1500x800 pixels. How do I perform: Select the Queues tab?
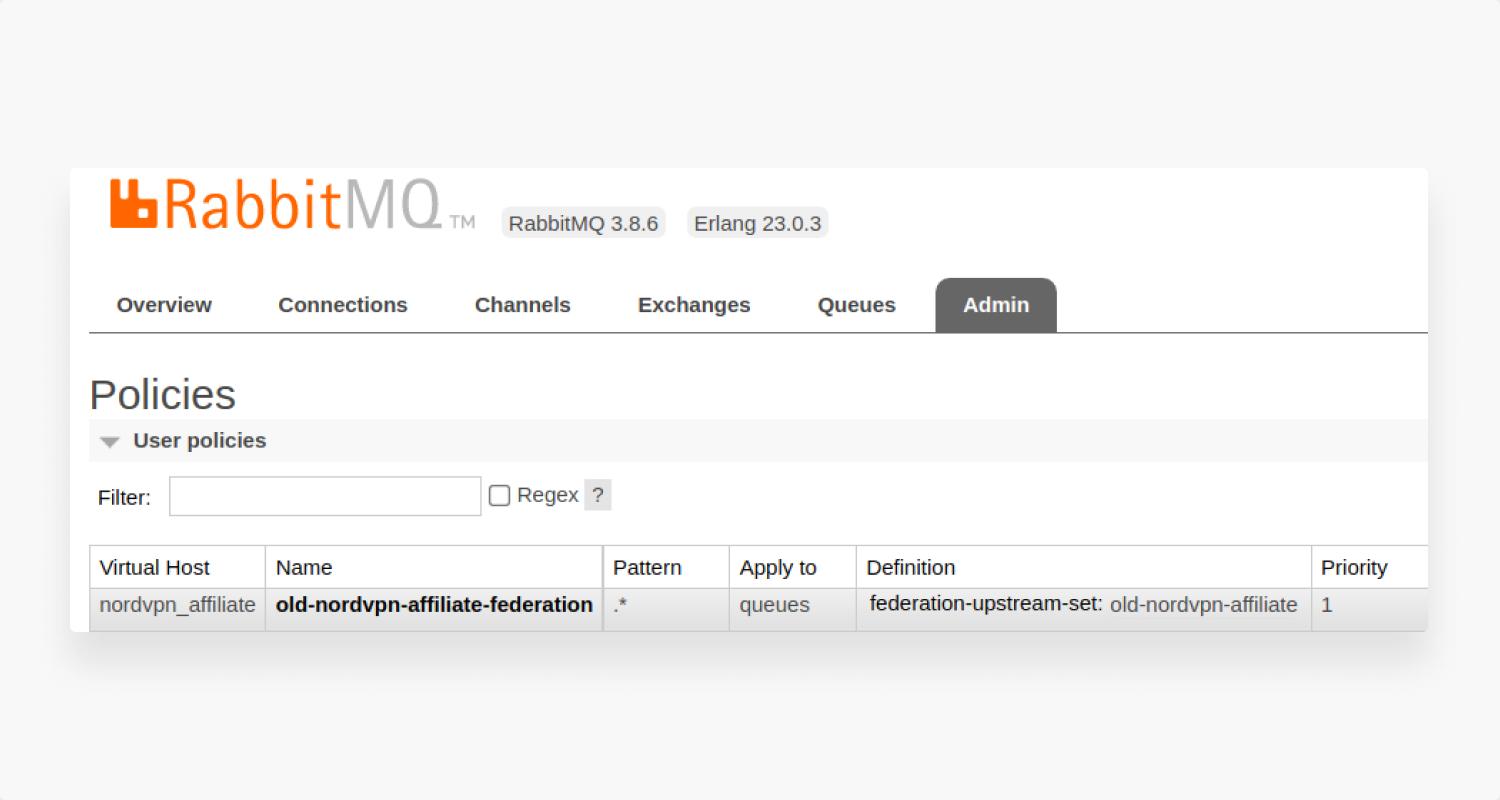point(857,305)
